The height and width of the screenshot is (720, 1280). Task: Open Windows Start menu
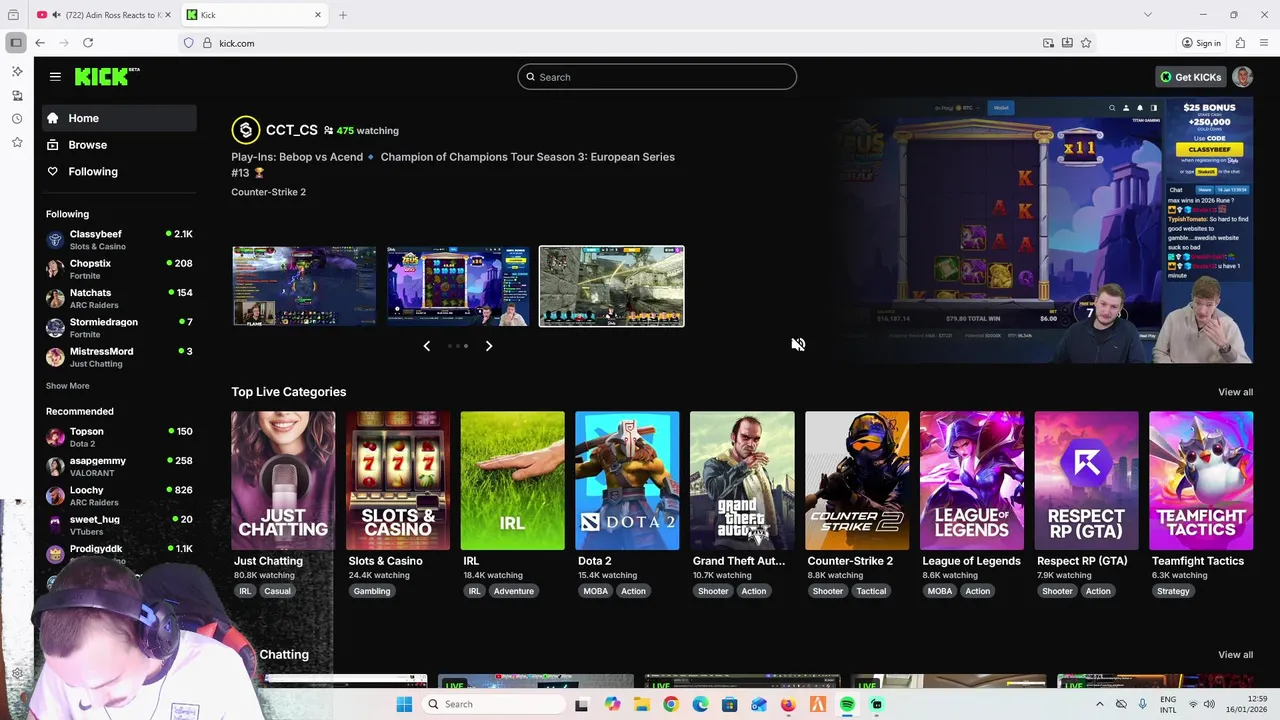(x=404, y=704)
